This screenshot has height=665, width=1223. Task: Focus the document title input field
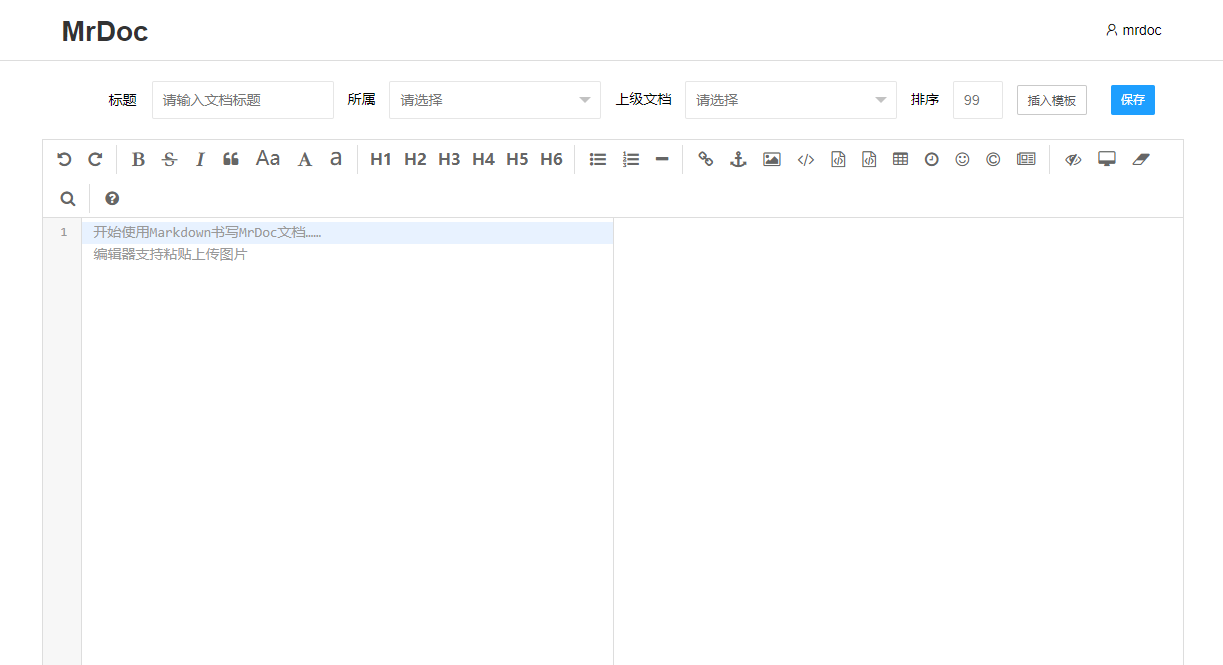pyautogui.click(x=243, y=100)
